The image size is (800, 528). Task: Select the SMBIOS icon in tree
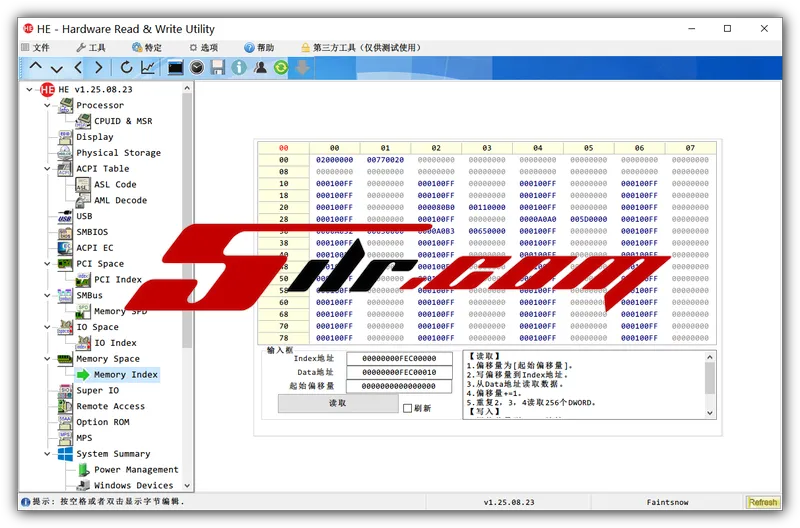pos(65,232)
